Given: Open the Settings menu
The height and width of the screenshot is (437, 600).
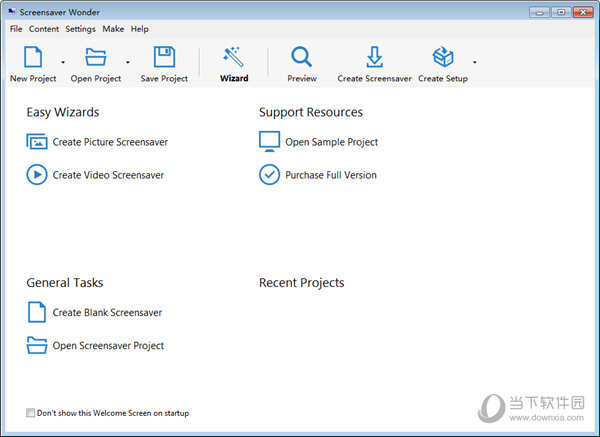Looking at the screenshot, I should point(80,29).
